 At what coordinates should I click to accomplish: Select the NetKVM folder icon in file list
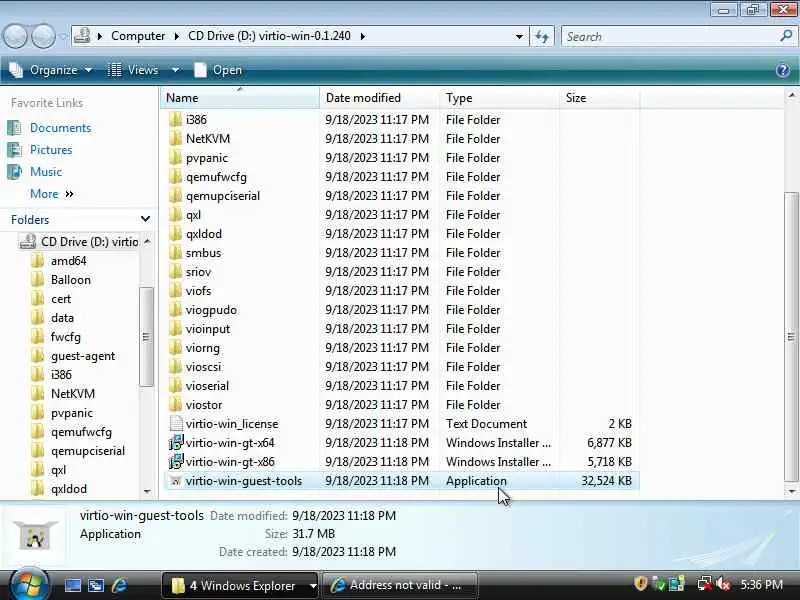pyautogui.click(x=176, y=139)
